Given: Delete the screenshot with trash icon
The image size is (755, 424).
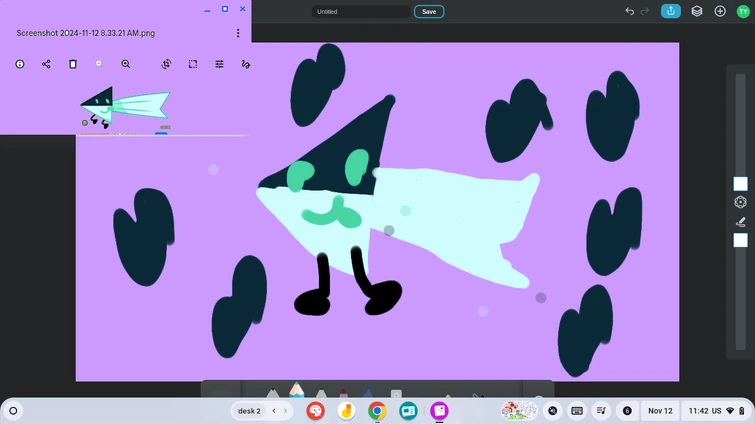Looking at the screenshot, I should [73, 64].
